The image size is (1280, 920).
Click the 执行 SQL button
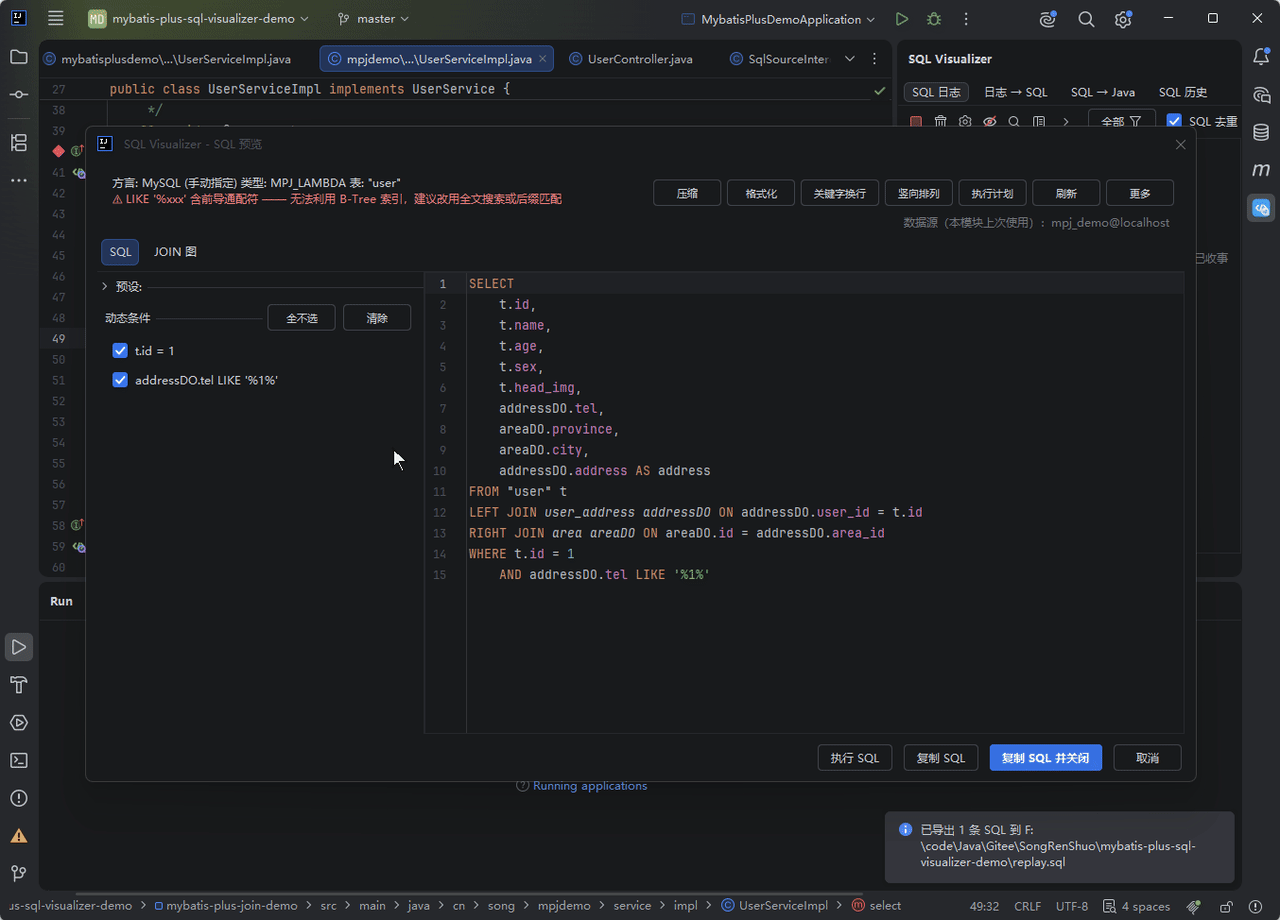(855, 758)
